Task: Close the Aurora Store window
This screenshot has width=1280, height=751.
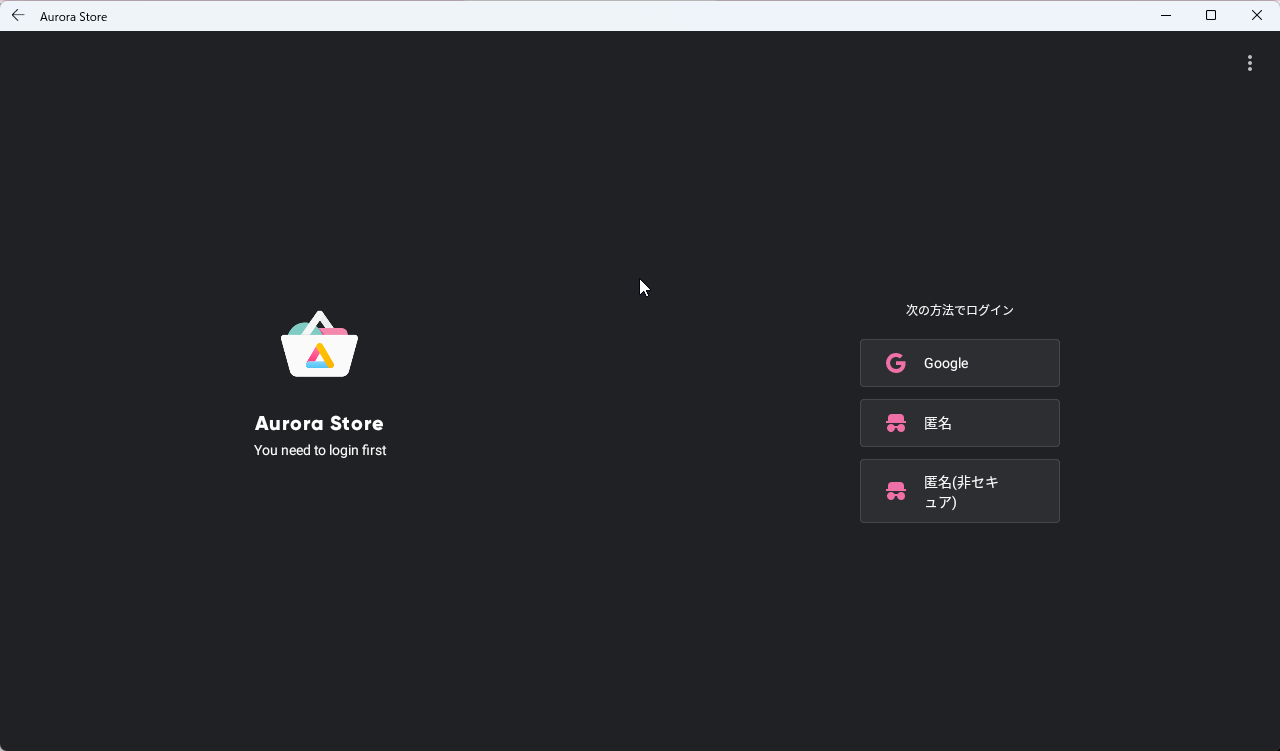Action: pos(1257,15)
